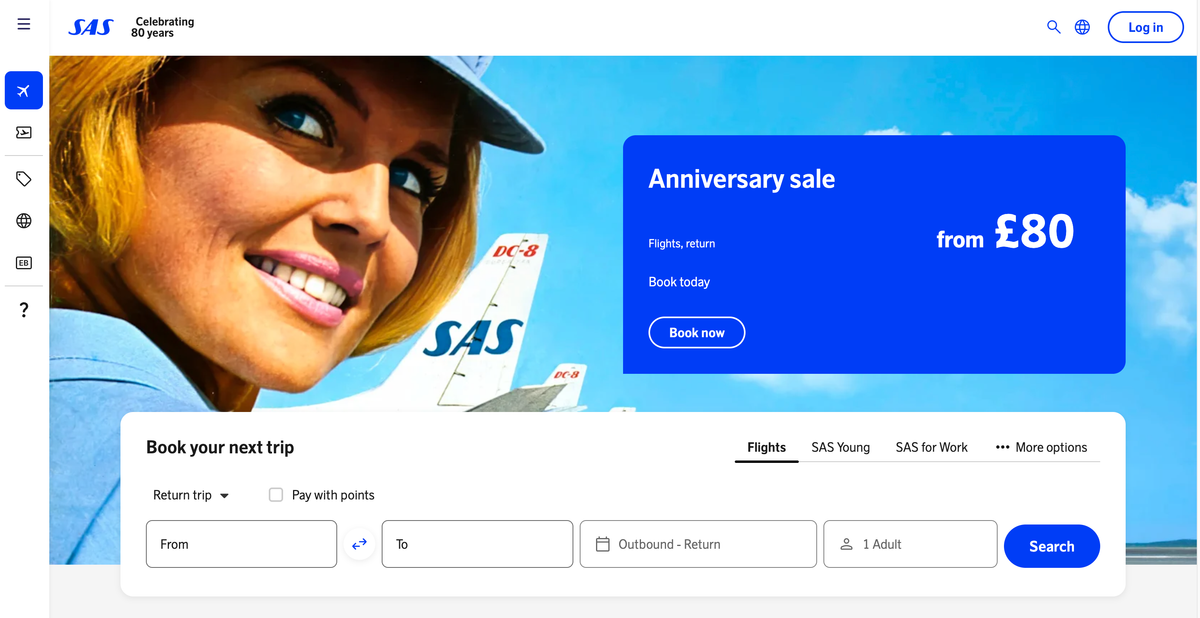Click the passenger person icon
The image size is (1200, 618).
846,544
